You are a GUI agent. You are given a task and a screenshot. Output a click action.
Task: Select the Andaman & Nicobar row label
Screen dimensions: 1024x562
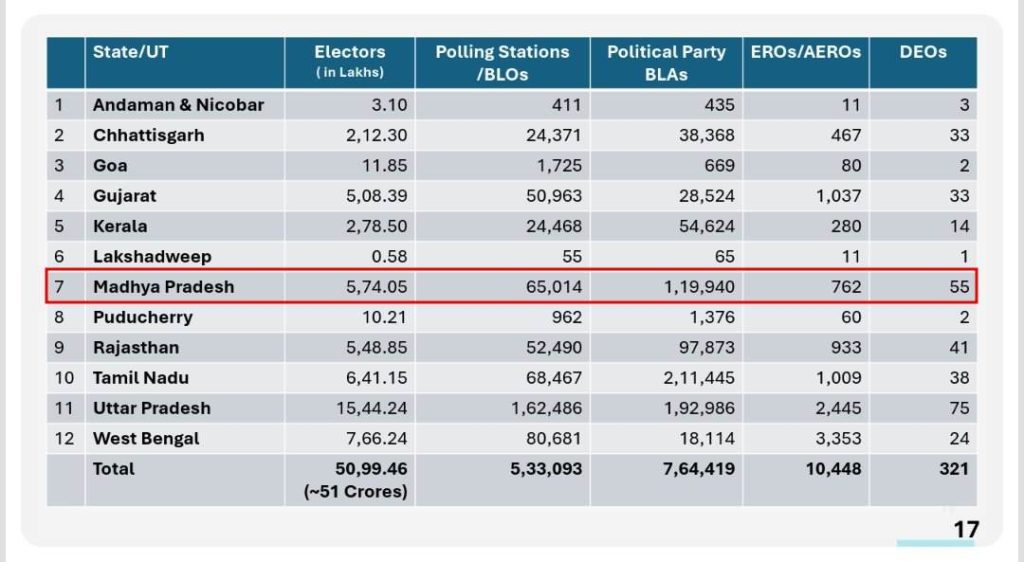pos(178,105)
